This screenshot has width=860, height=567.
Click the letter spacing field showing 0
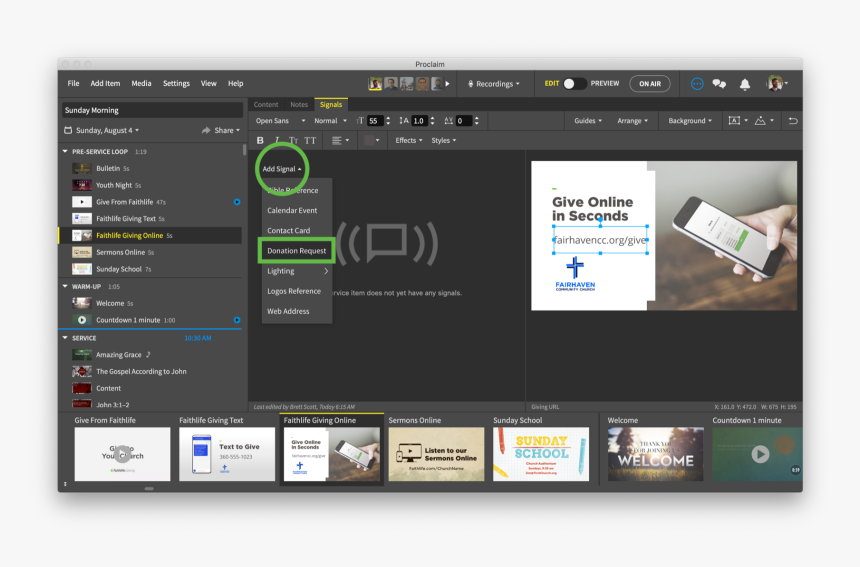(x=463, y=121)
